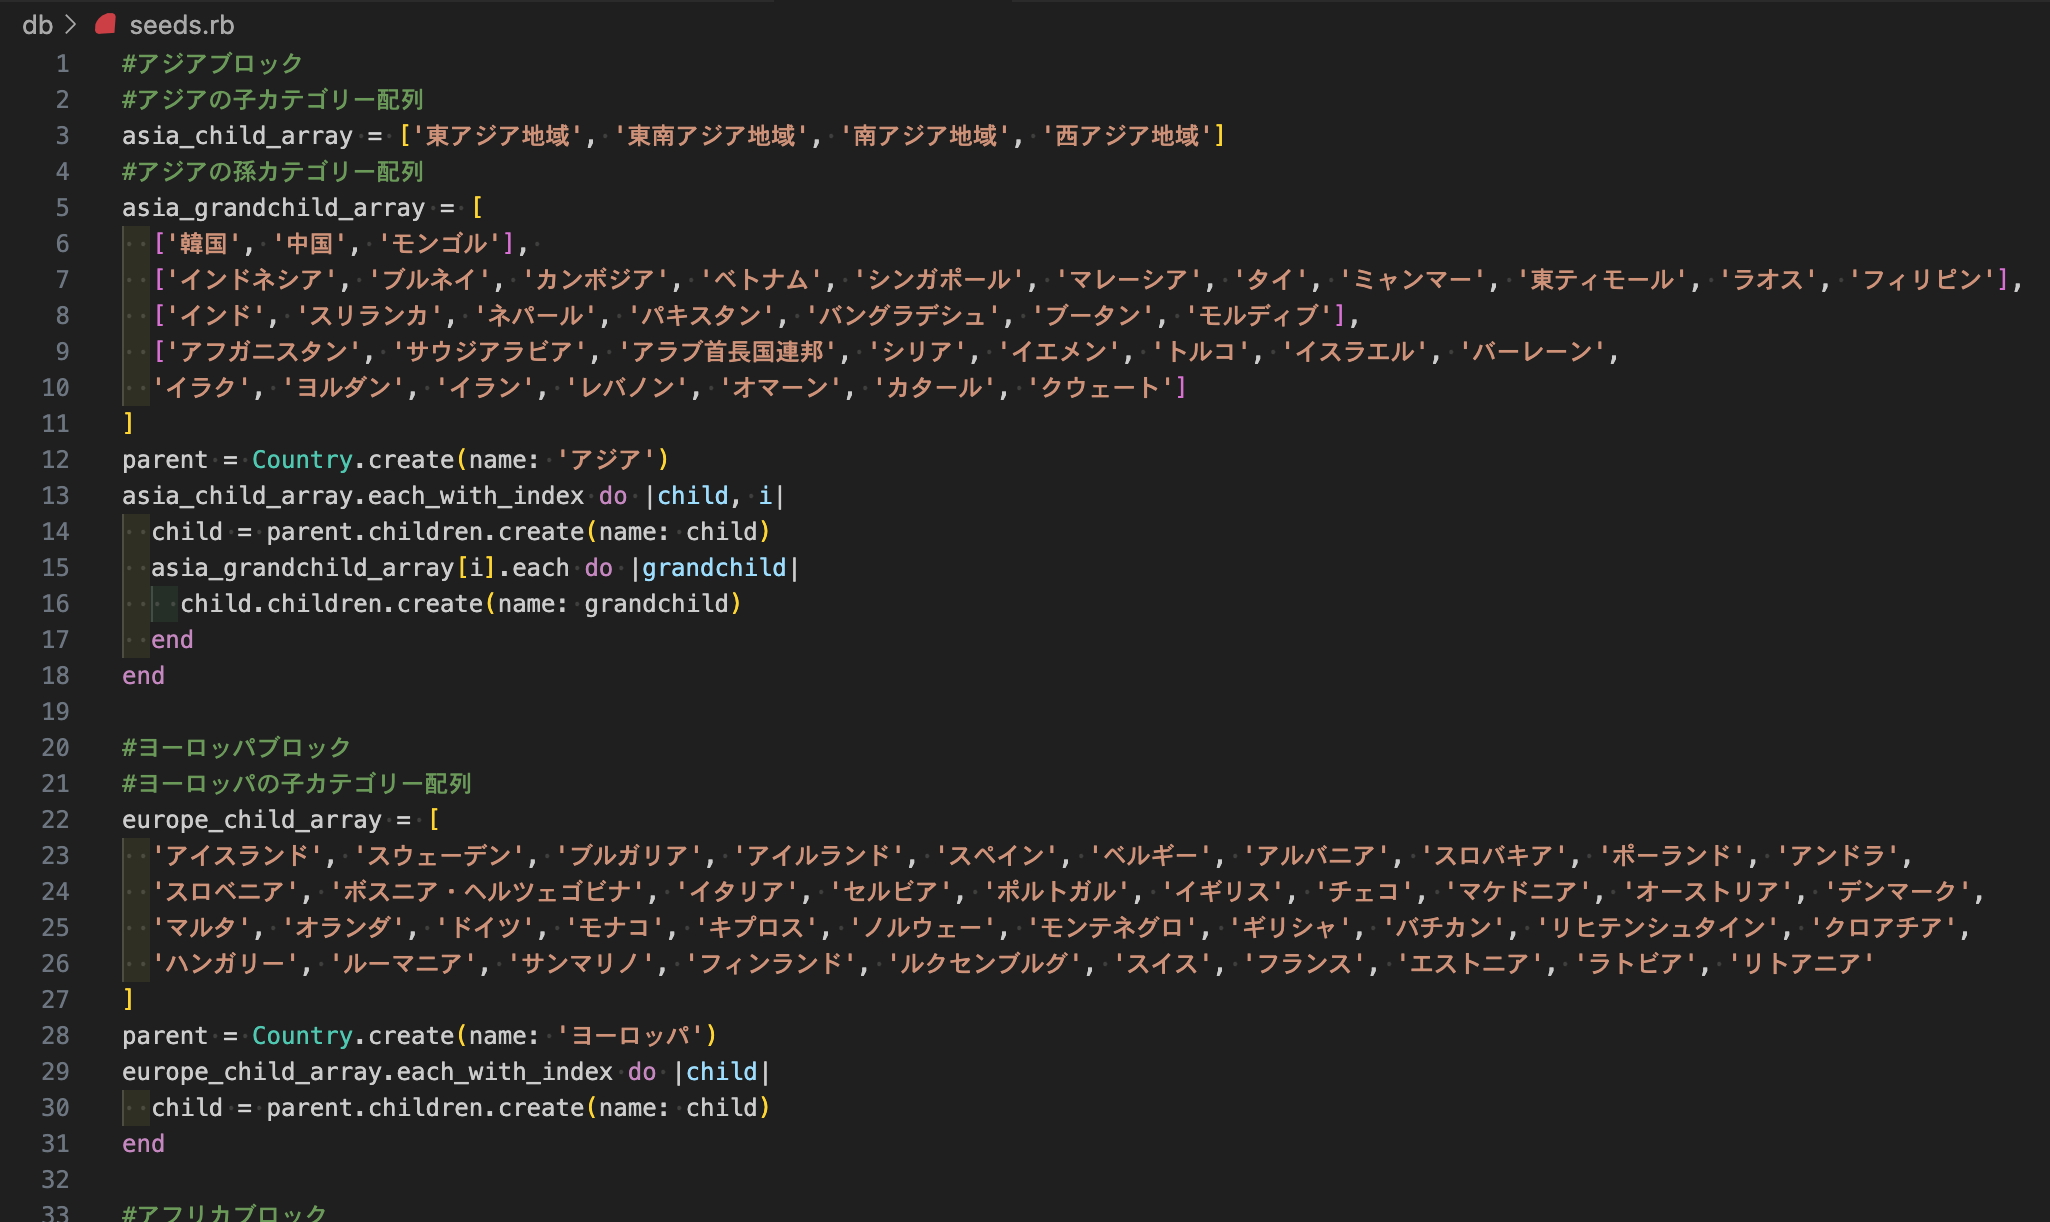Click europe_child_array on line 22

tap(252, 820)
